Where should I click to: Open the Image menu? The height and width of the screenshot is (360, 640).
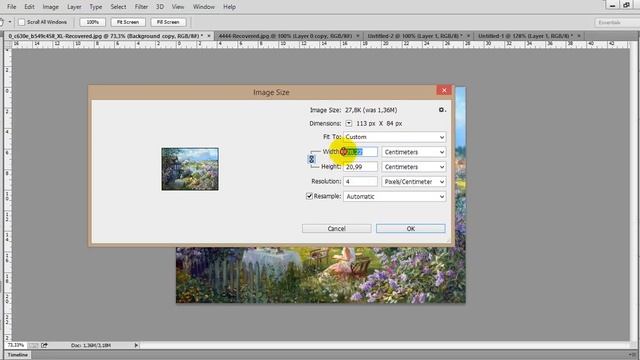tap(51, 7)
